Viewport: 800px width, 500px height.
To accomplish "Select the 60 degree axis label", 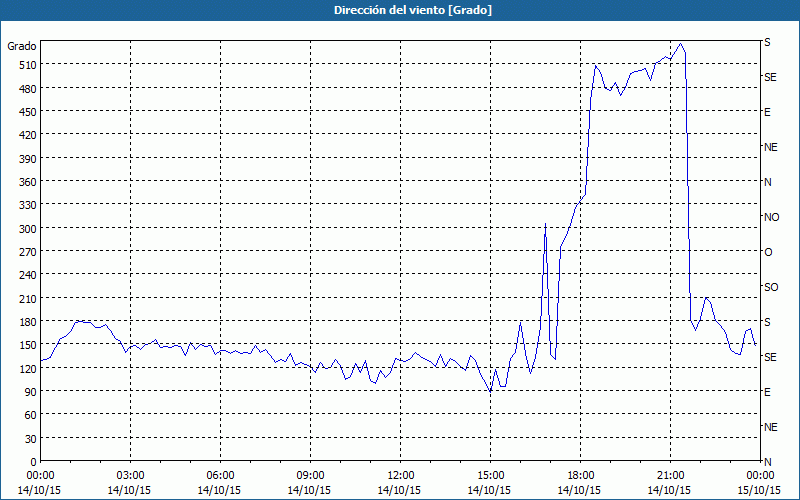I will tap(31, 415).
